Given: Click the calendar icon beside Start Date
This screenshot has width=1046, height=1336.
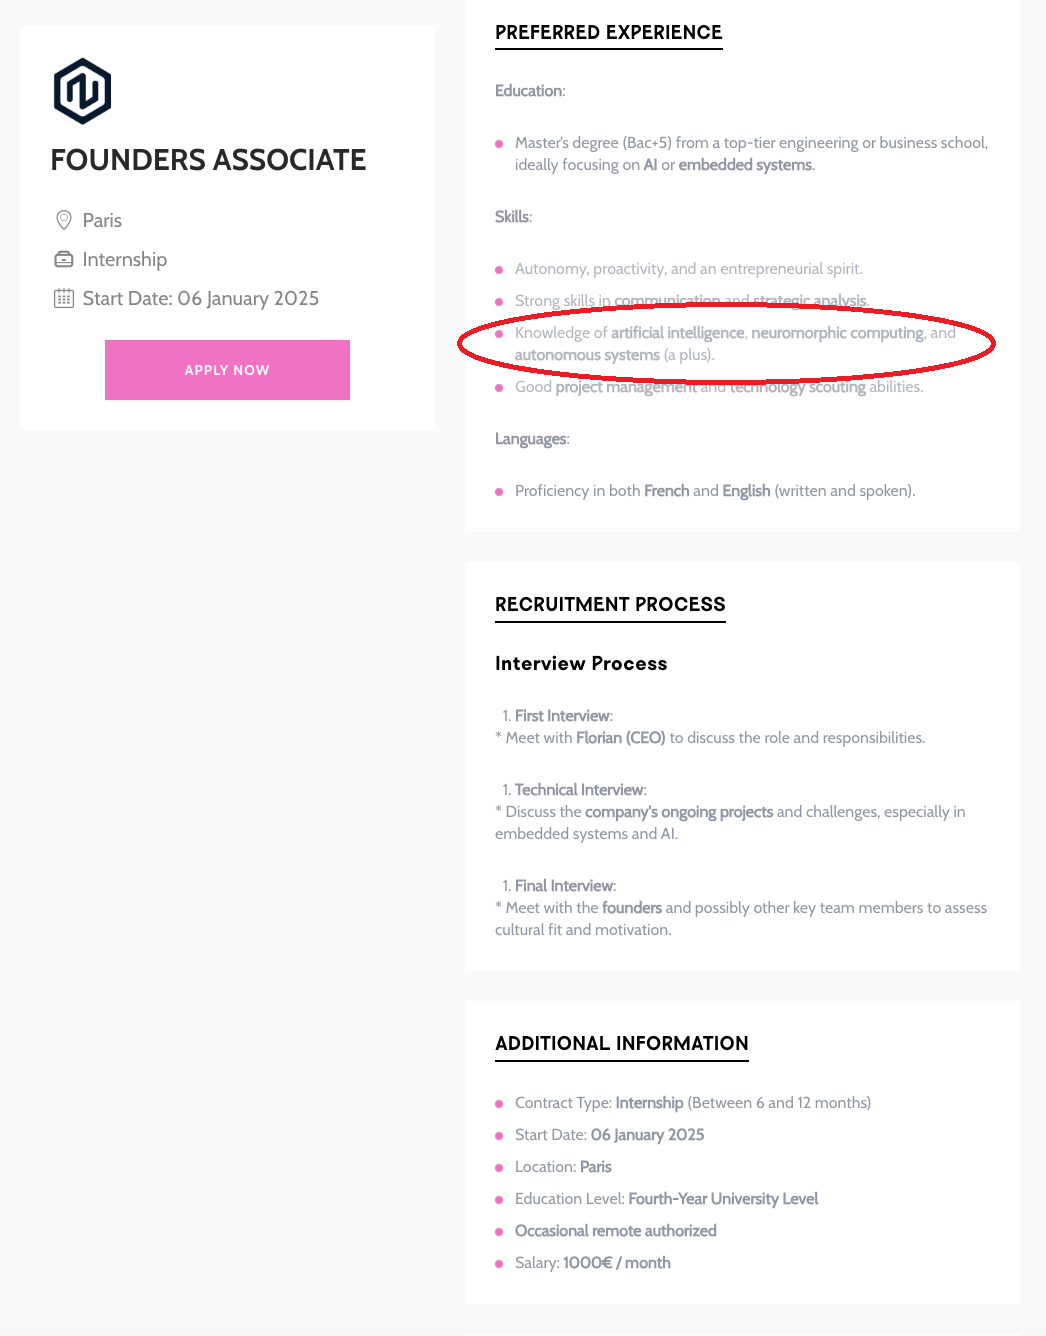Looking at the screenshot, I should coord(64,298).
